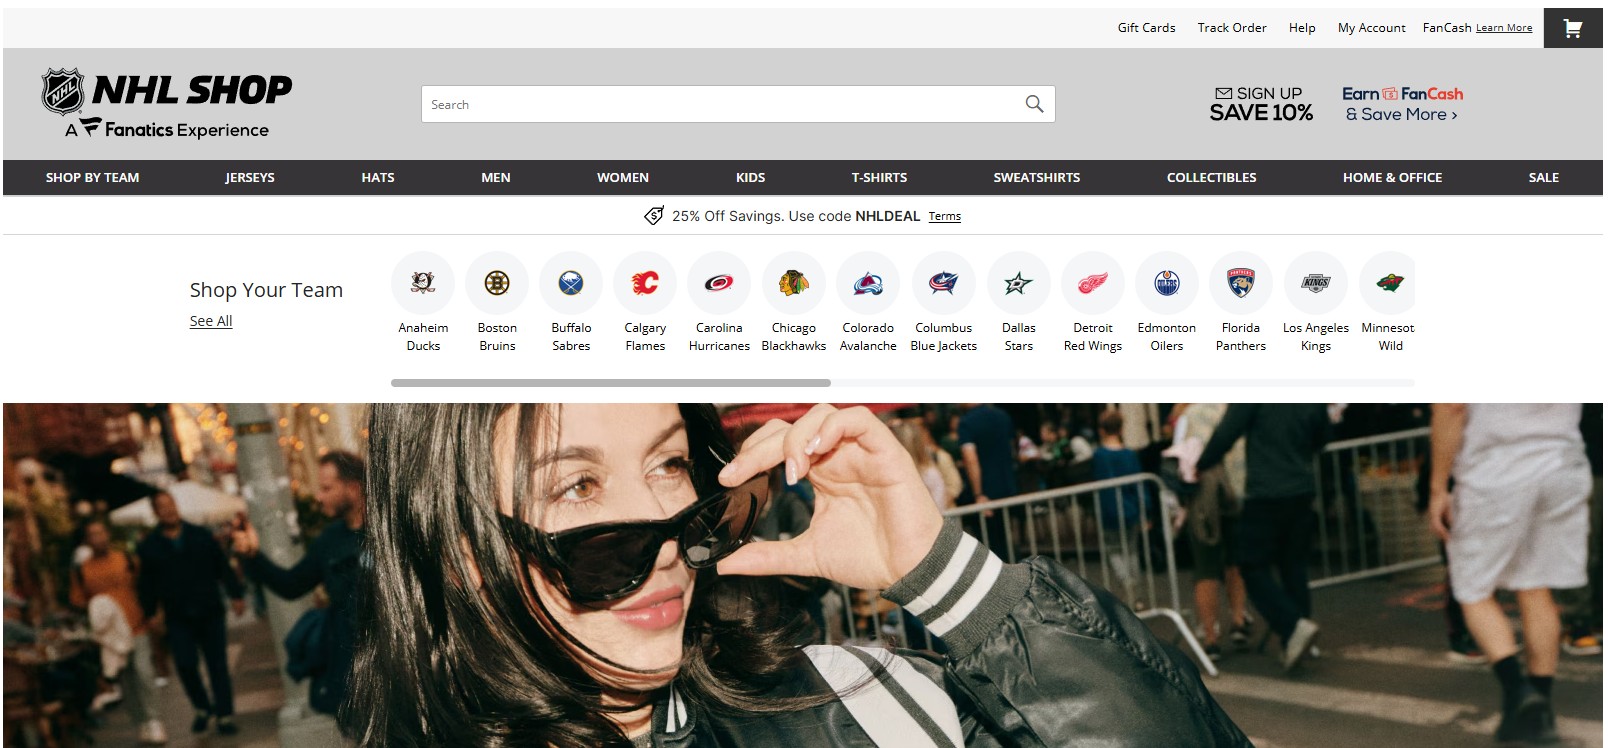This screenshot has height=748, width=1608.
Task: Open the T-Shirts menu
Action: 879,177
